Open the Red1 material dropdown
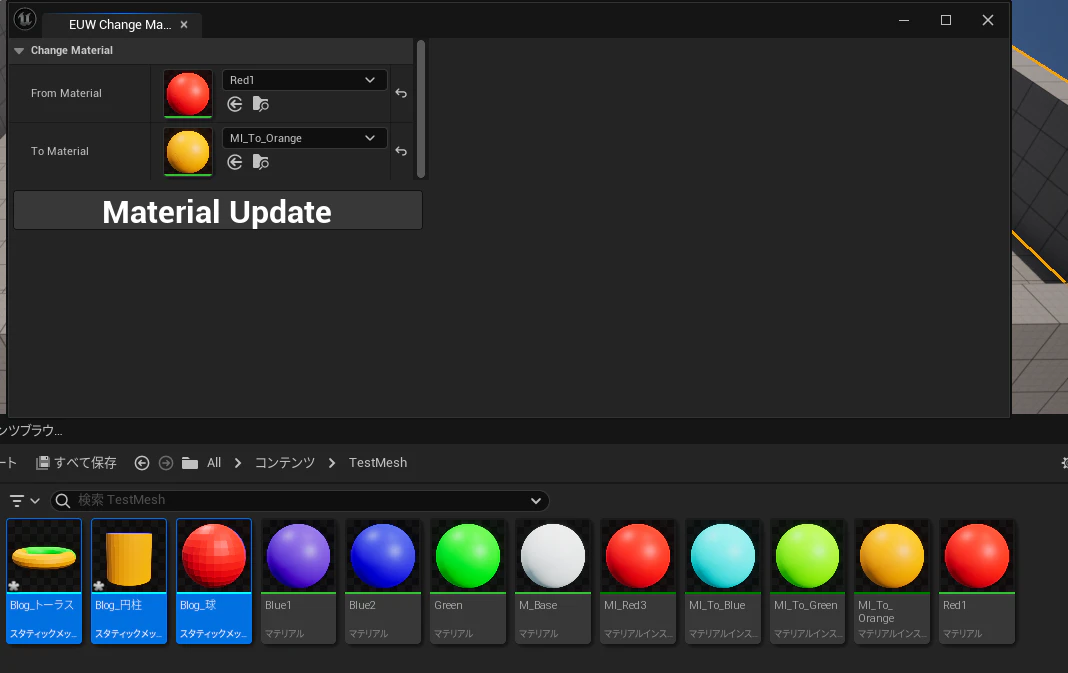Image resolution: width=1068 pixels, height=673 pixels. tap(304, 80)
